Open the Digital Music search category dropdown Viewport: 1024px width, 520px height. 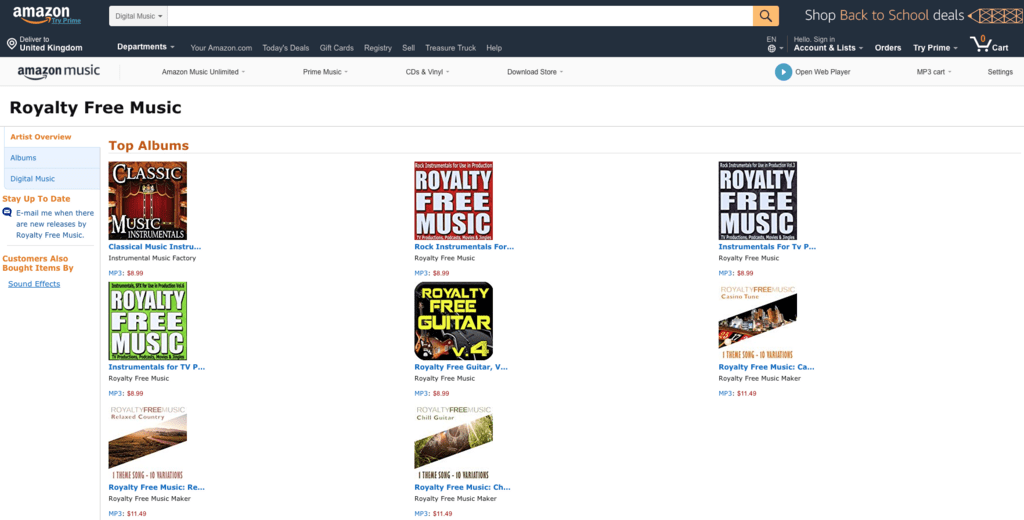[138, 16]
